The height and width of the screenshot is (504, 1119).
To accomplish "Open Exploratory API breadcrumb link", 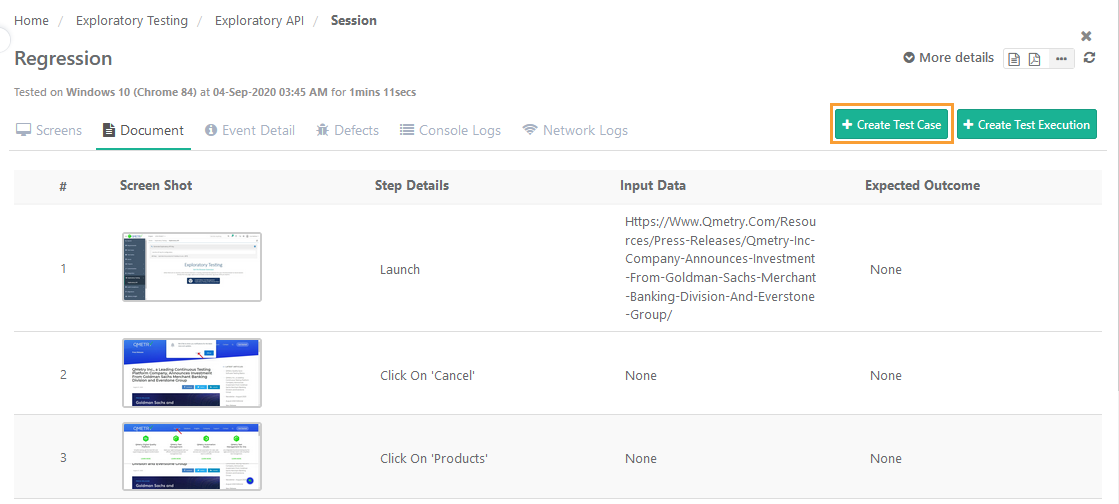I will coord(260,21).
